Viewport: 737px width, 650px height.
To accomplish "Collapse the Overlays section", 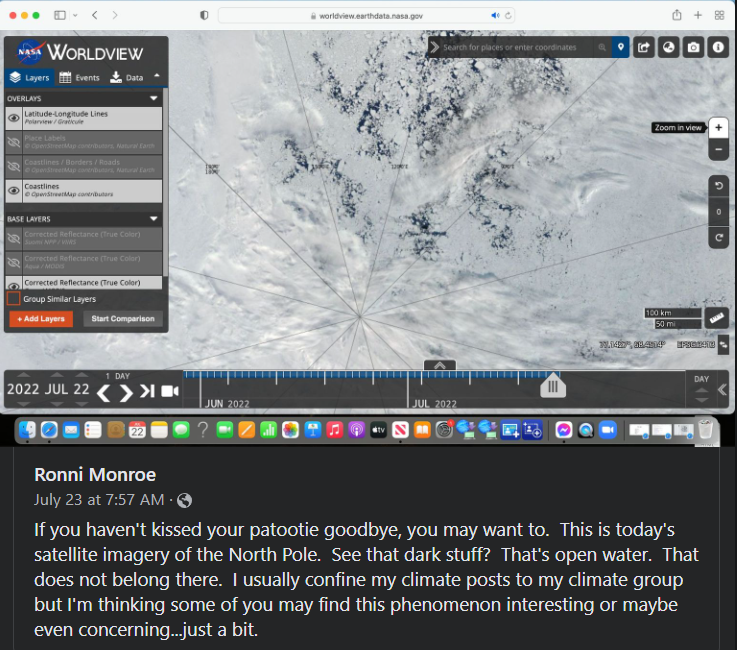I will pyautogui.click(x=154, y=99).
